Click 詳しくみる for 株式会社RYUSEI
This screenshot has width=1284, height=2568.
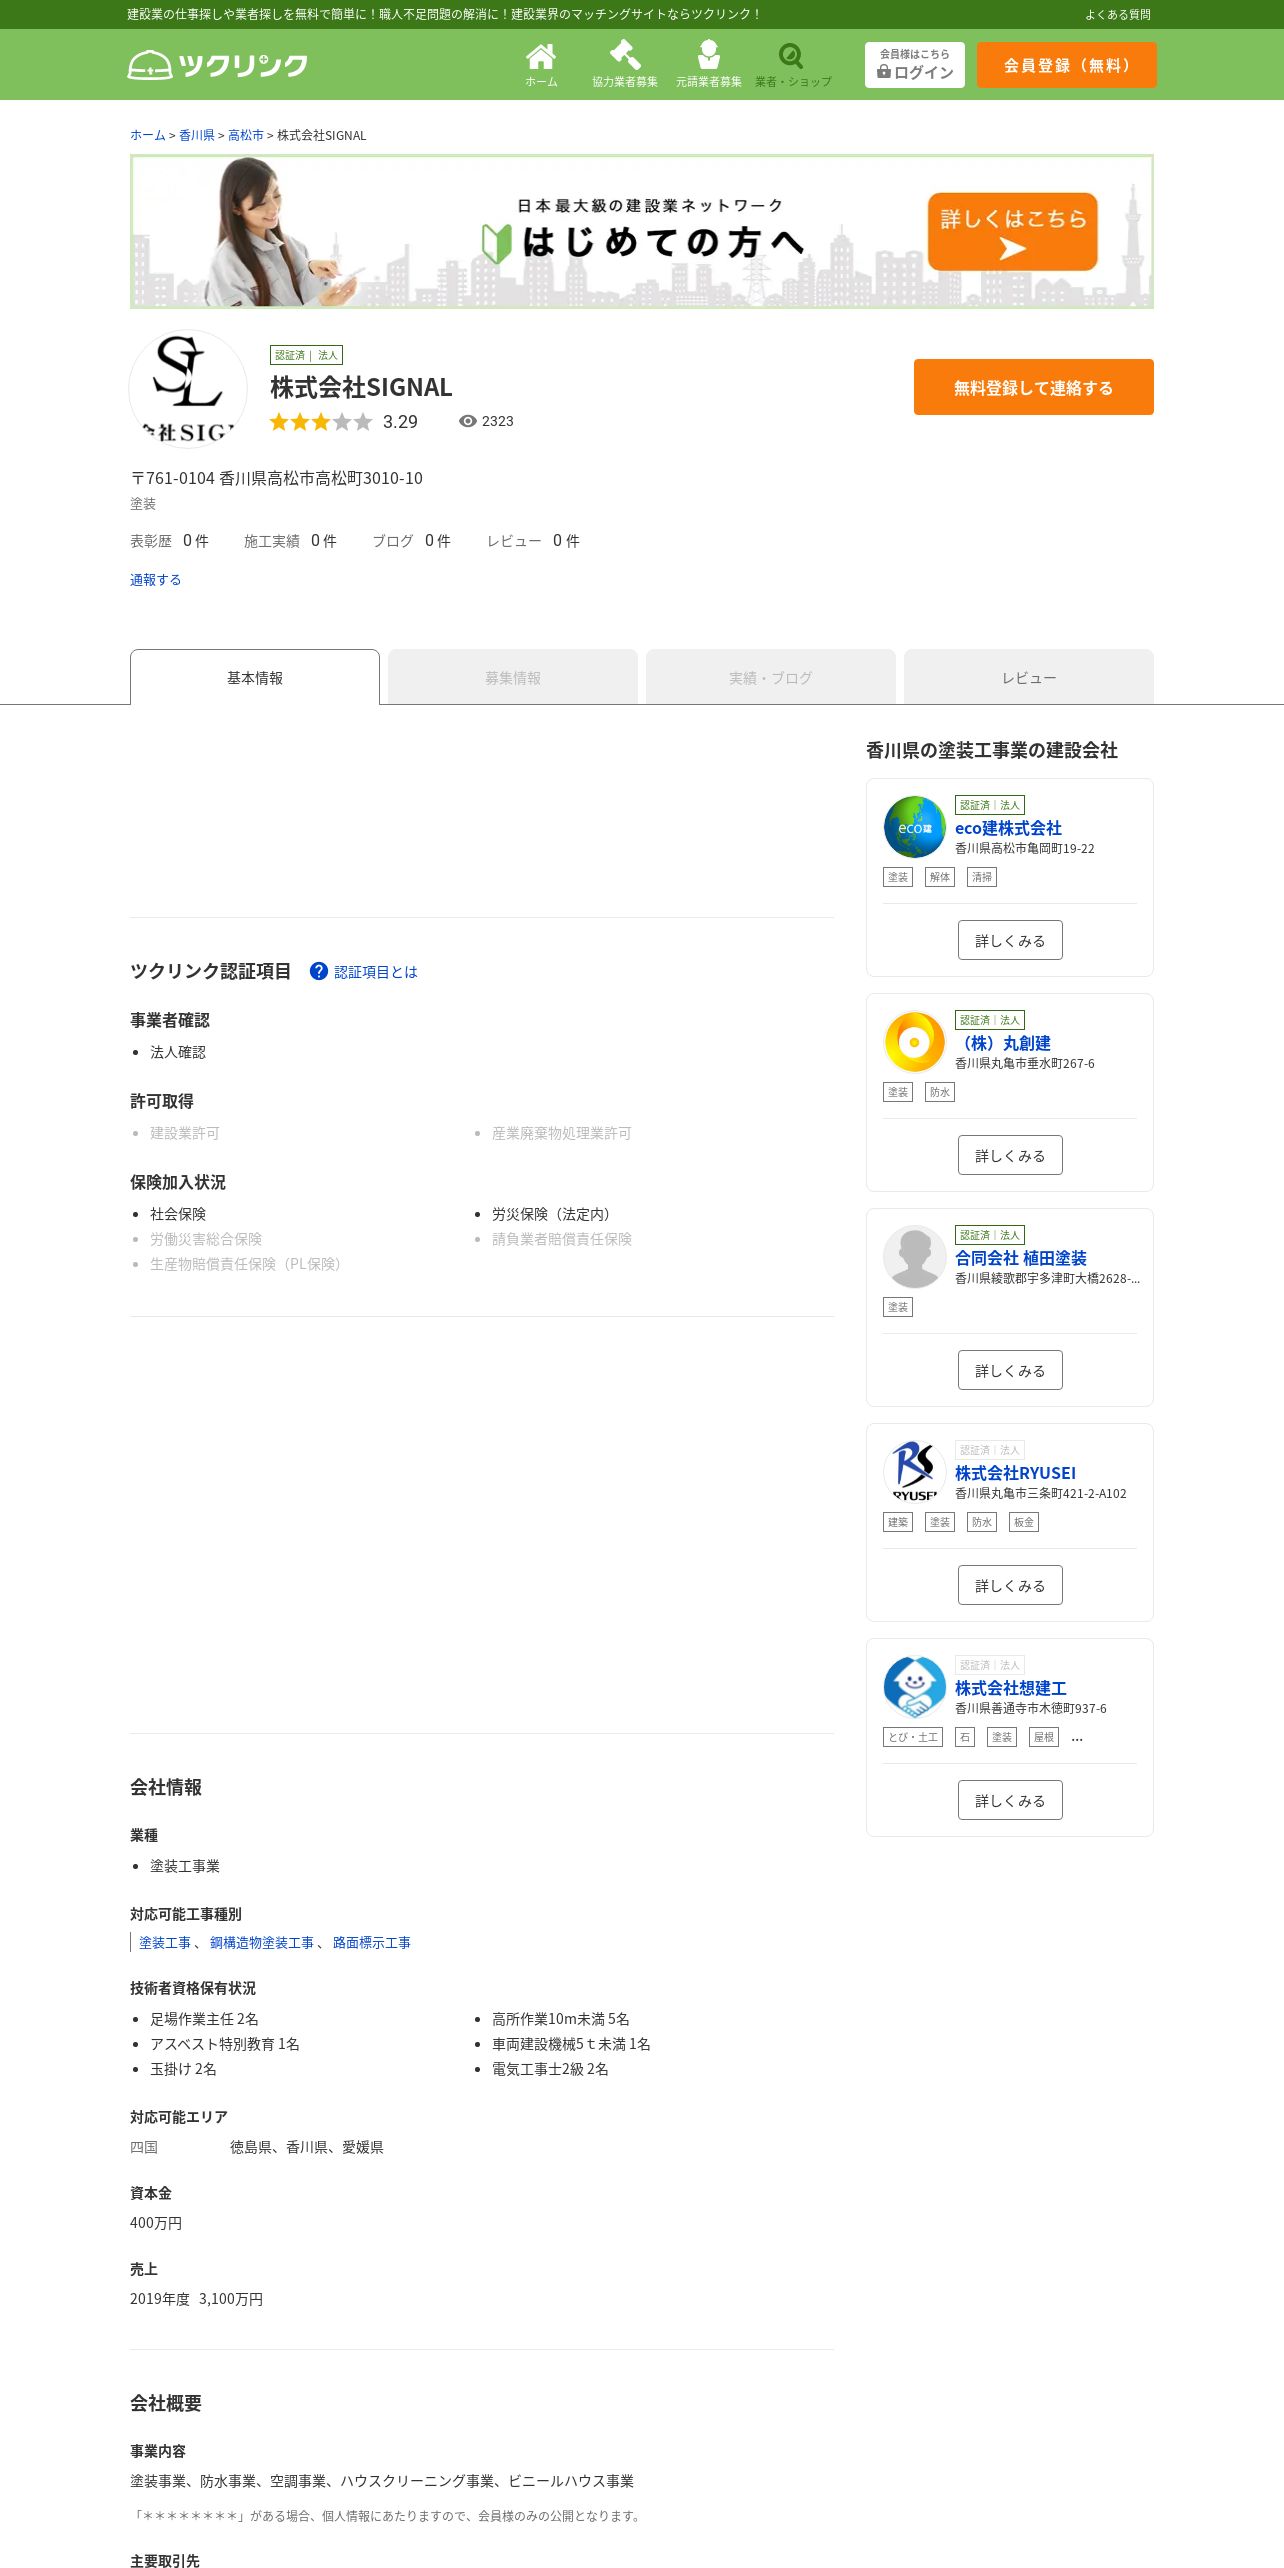pos(1010,1585)
